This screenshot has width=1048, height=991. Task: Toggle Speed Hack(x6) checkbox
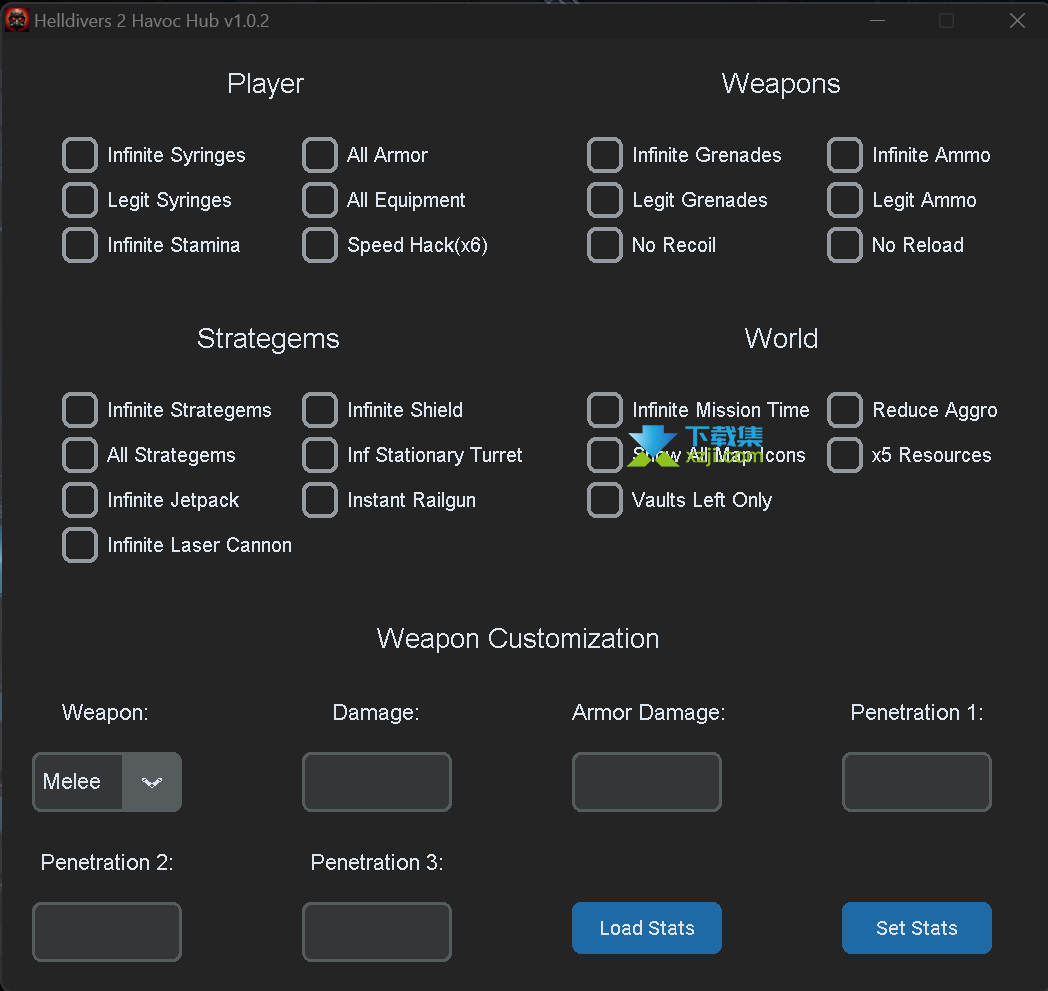319,245
